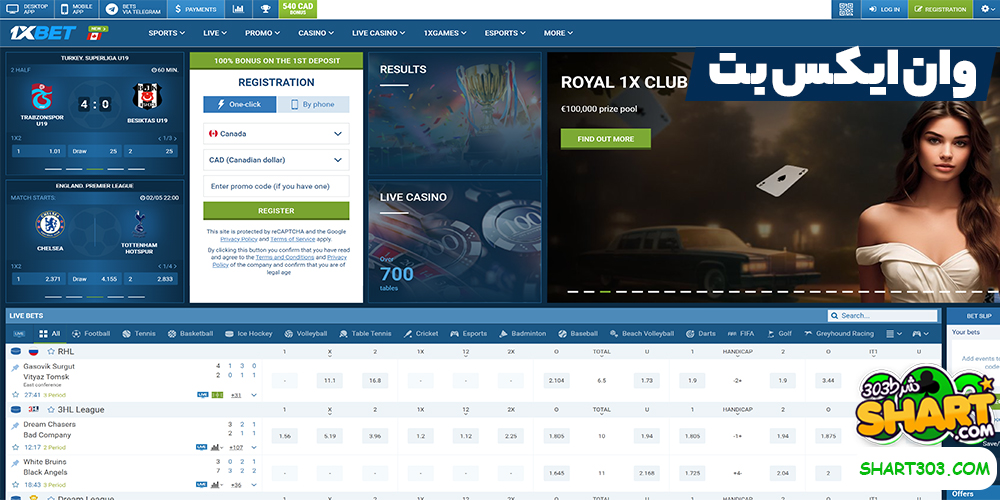Favorite the 18:43 White Bruins match star
Viewport: 1000px width, 500px height.
point(15,485)
